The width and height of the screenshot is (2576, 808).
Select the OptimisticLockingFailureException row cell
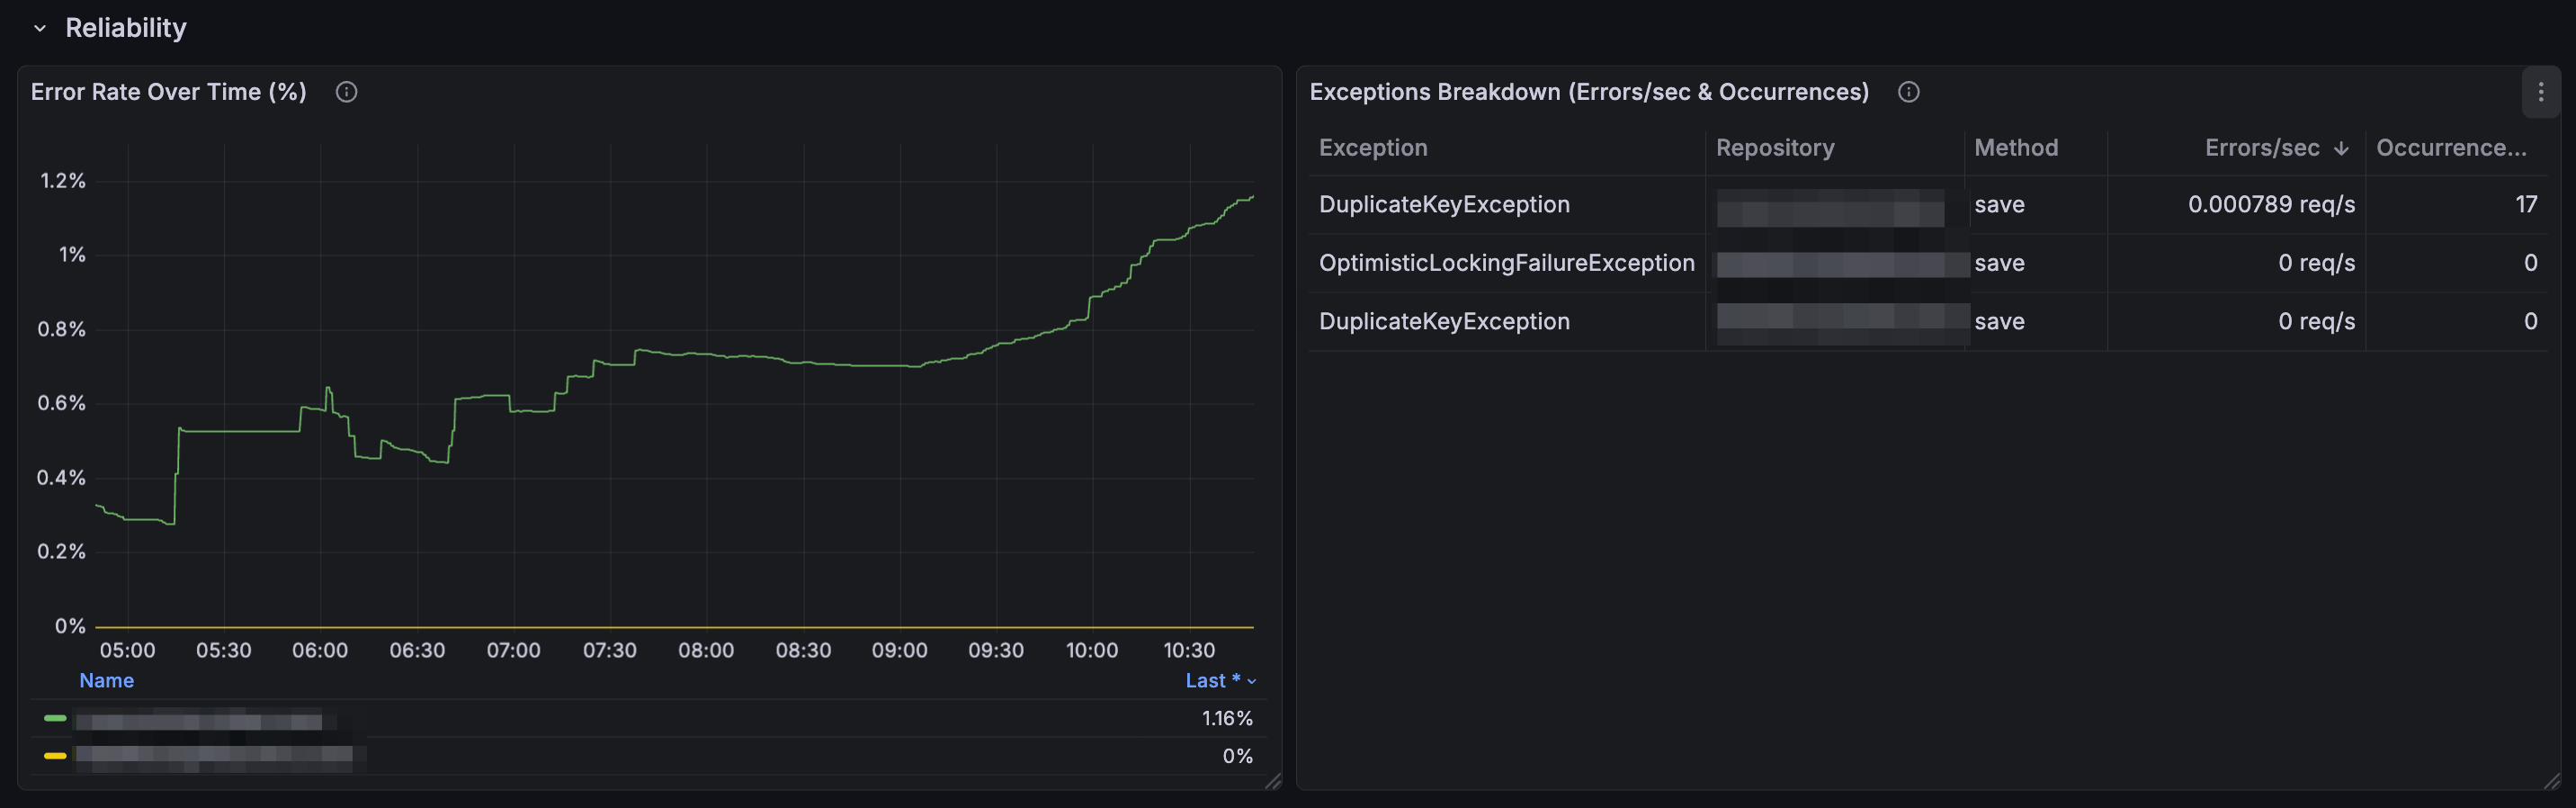[1506, 263]
